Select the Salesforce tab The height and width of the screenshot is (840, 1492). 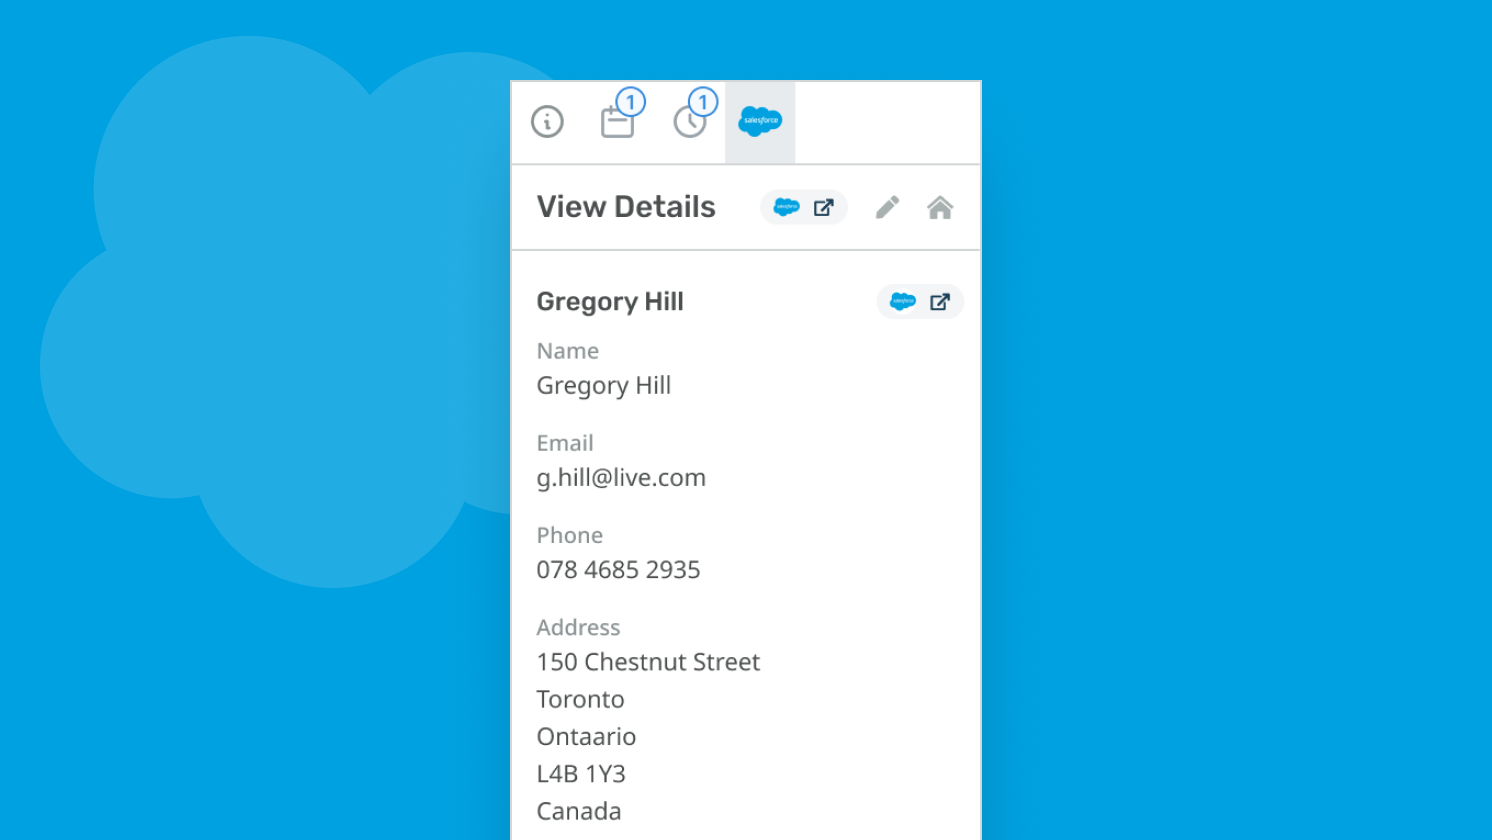[760, 120]
